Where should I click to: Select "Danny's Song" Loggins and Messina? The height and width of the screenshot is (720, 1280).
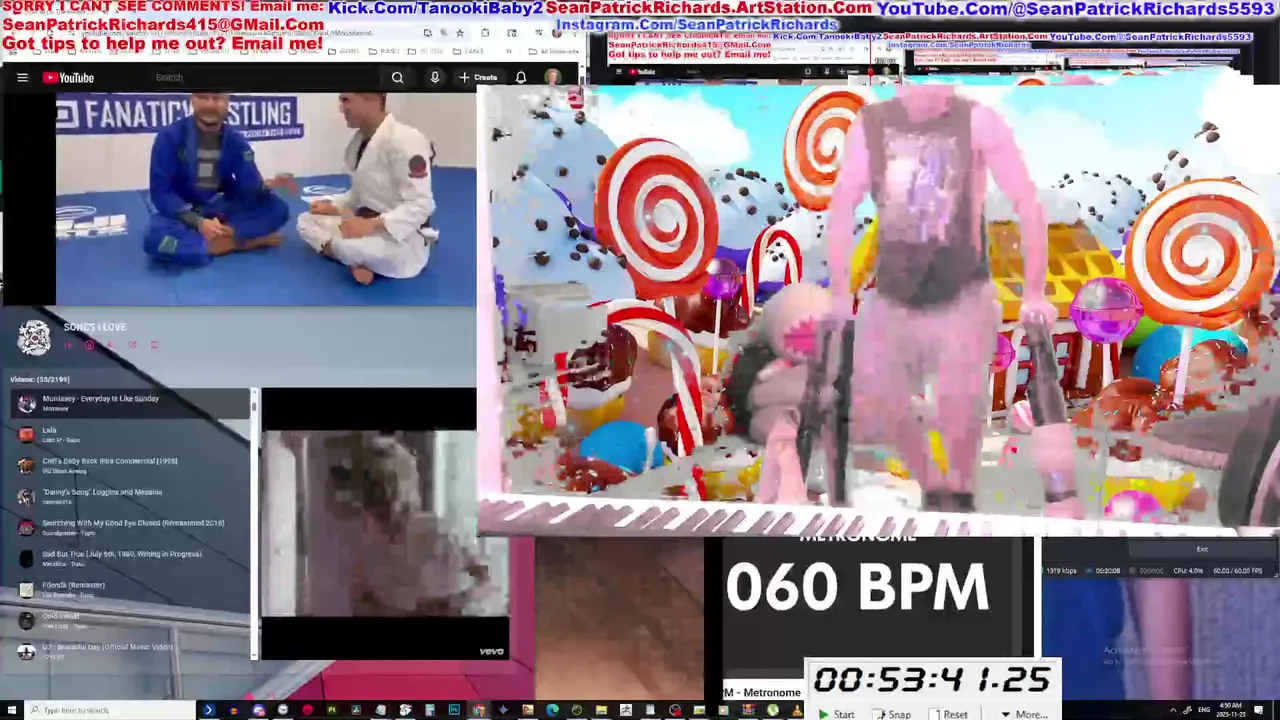tap(130, 496)
